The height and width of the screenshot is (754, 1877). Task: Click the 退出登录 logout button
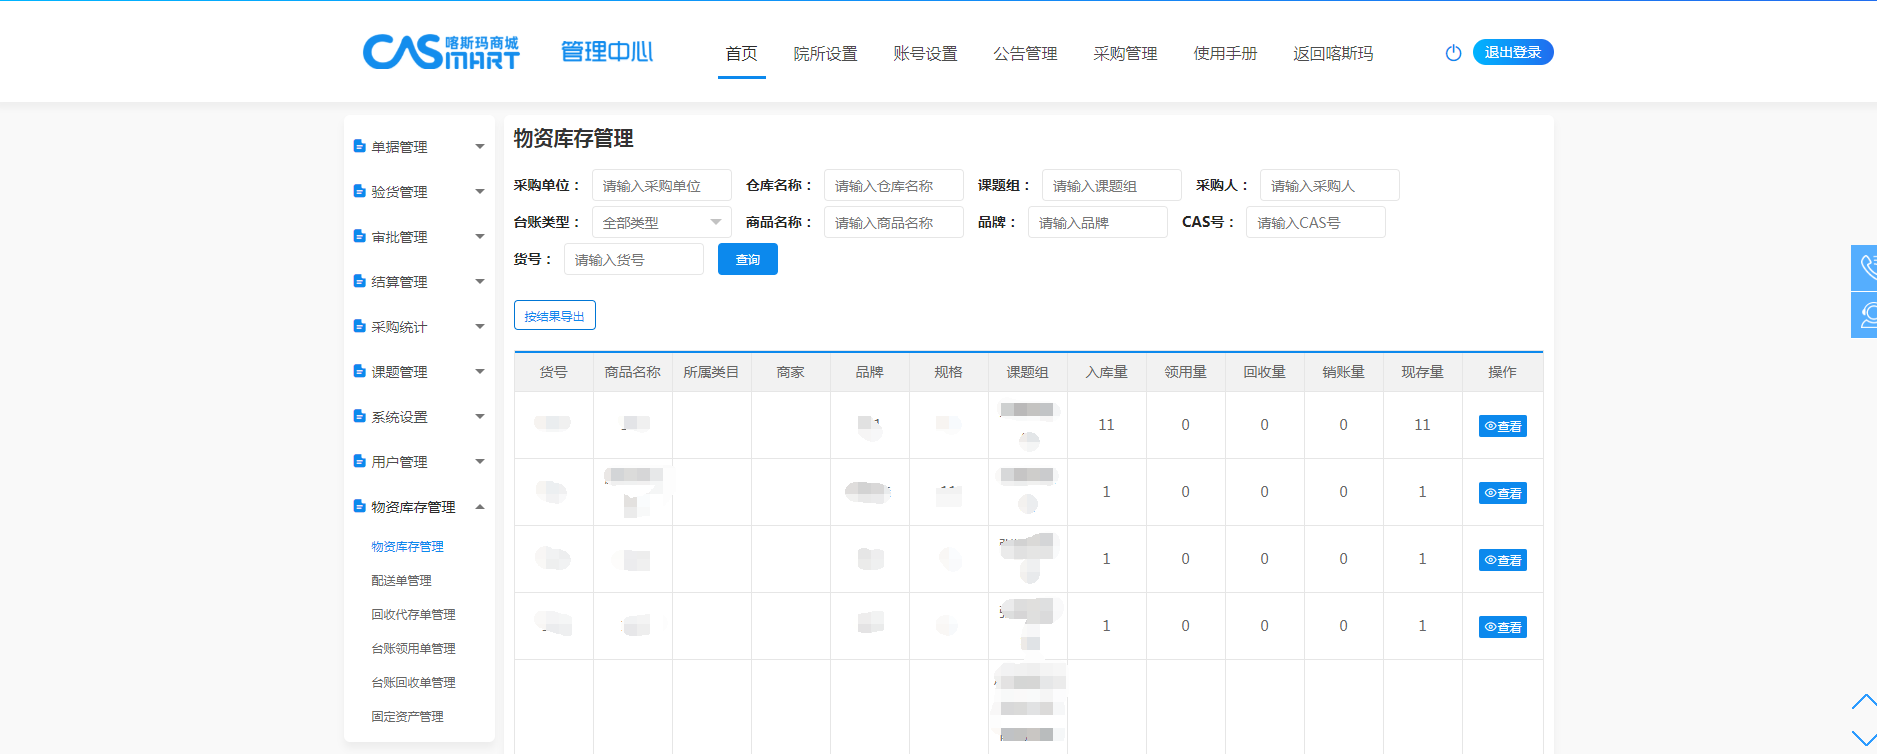pos(1512,53)
